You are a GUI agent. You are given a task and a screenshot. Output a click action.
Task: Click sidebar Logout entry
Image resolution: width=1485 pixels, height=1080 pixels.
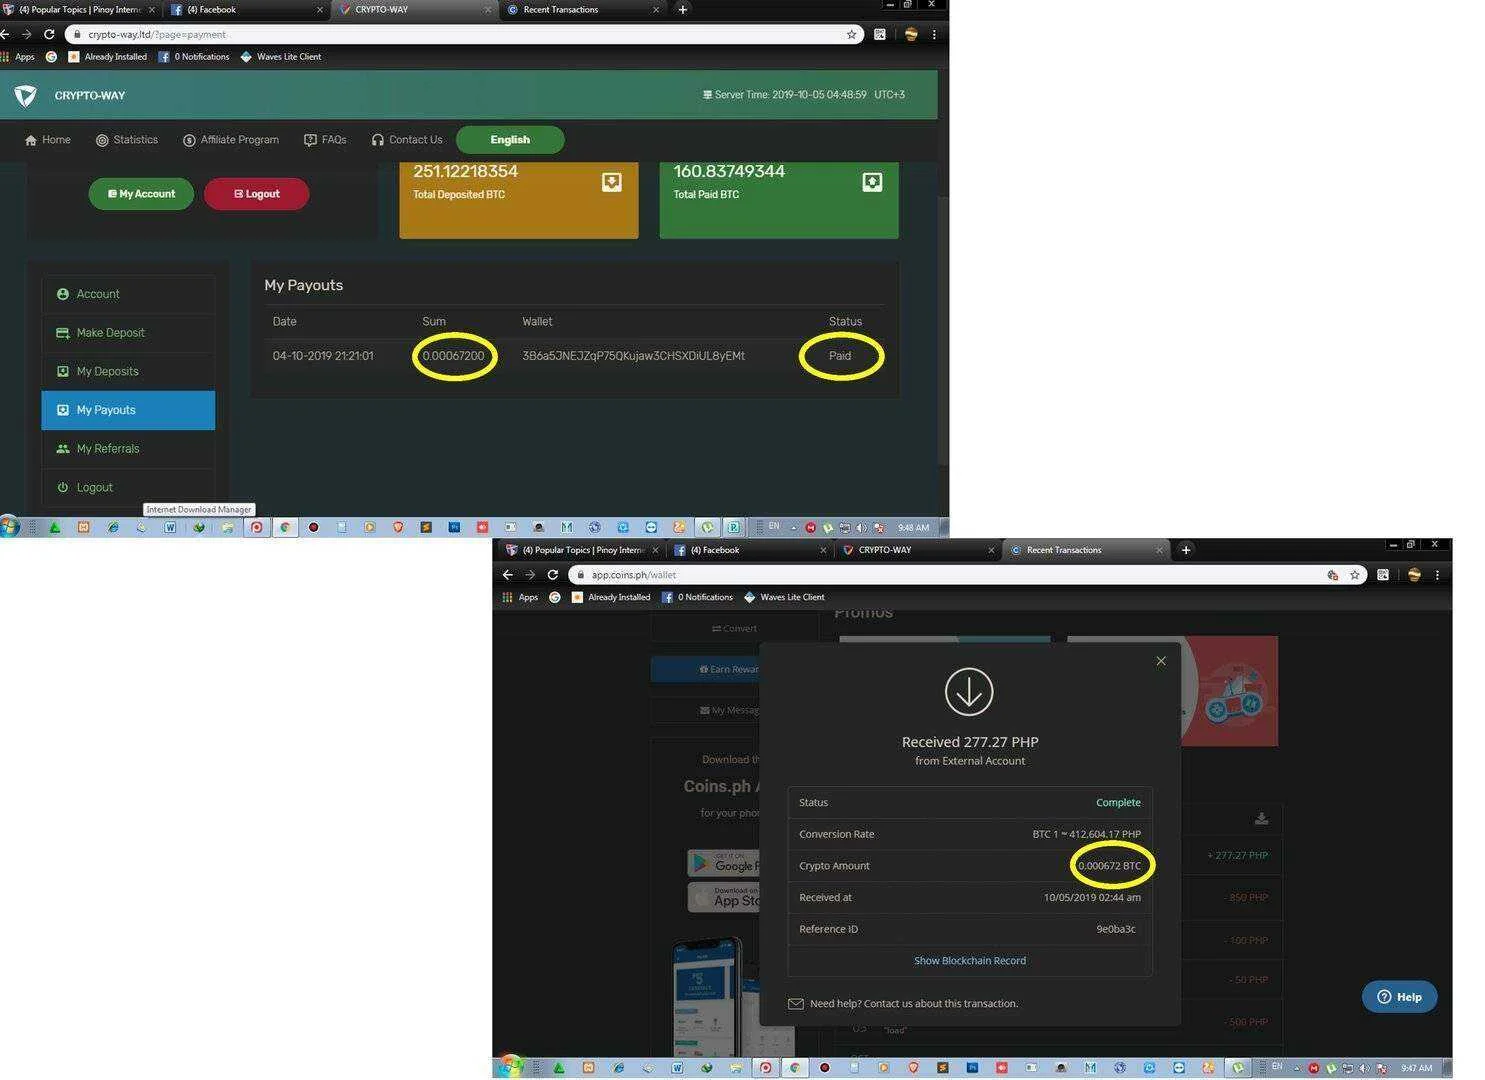tap(128, 487)
